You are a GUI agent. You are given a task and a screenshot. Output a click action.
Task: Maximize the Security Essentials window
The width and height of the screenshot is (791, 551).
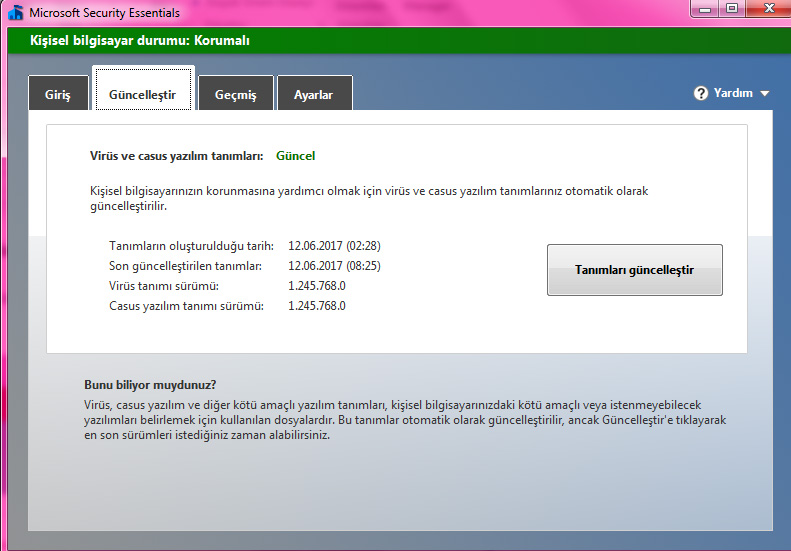pyautogui.click(x=732, y=9)
